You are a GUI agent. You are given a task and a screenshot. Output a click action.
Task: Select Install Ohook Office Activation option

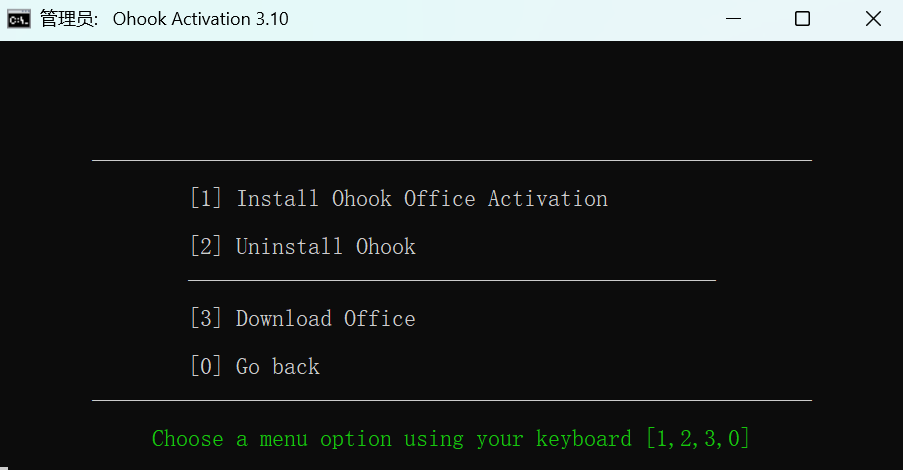pyautogui.click(x=421, y=199)
